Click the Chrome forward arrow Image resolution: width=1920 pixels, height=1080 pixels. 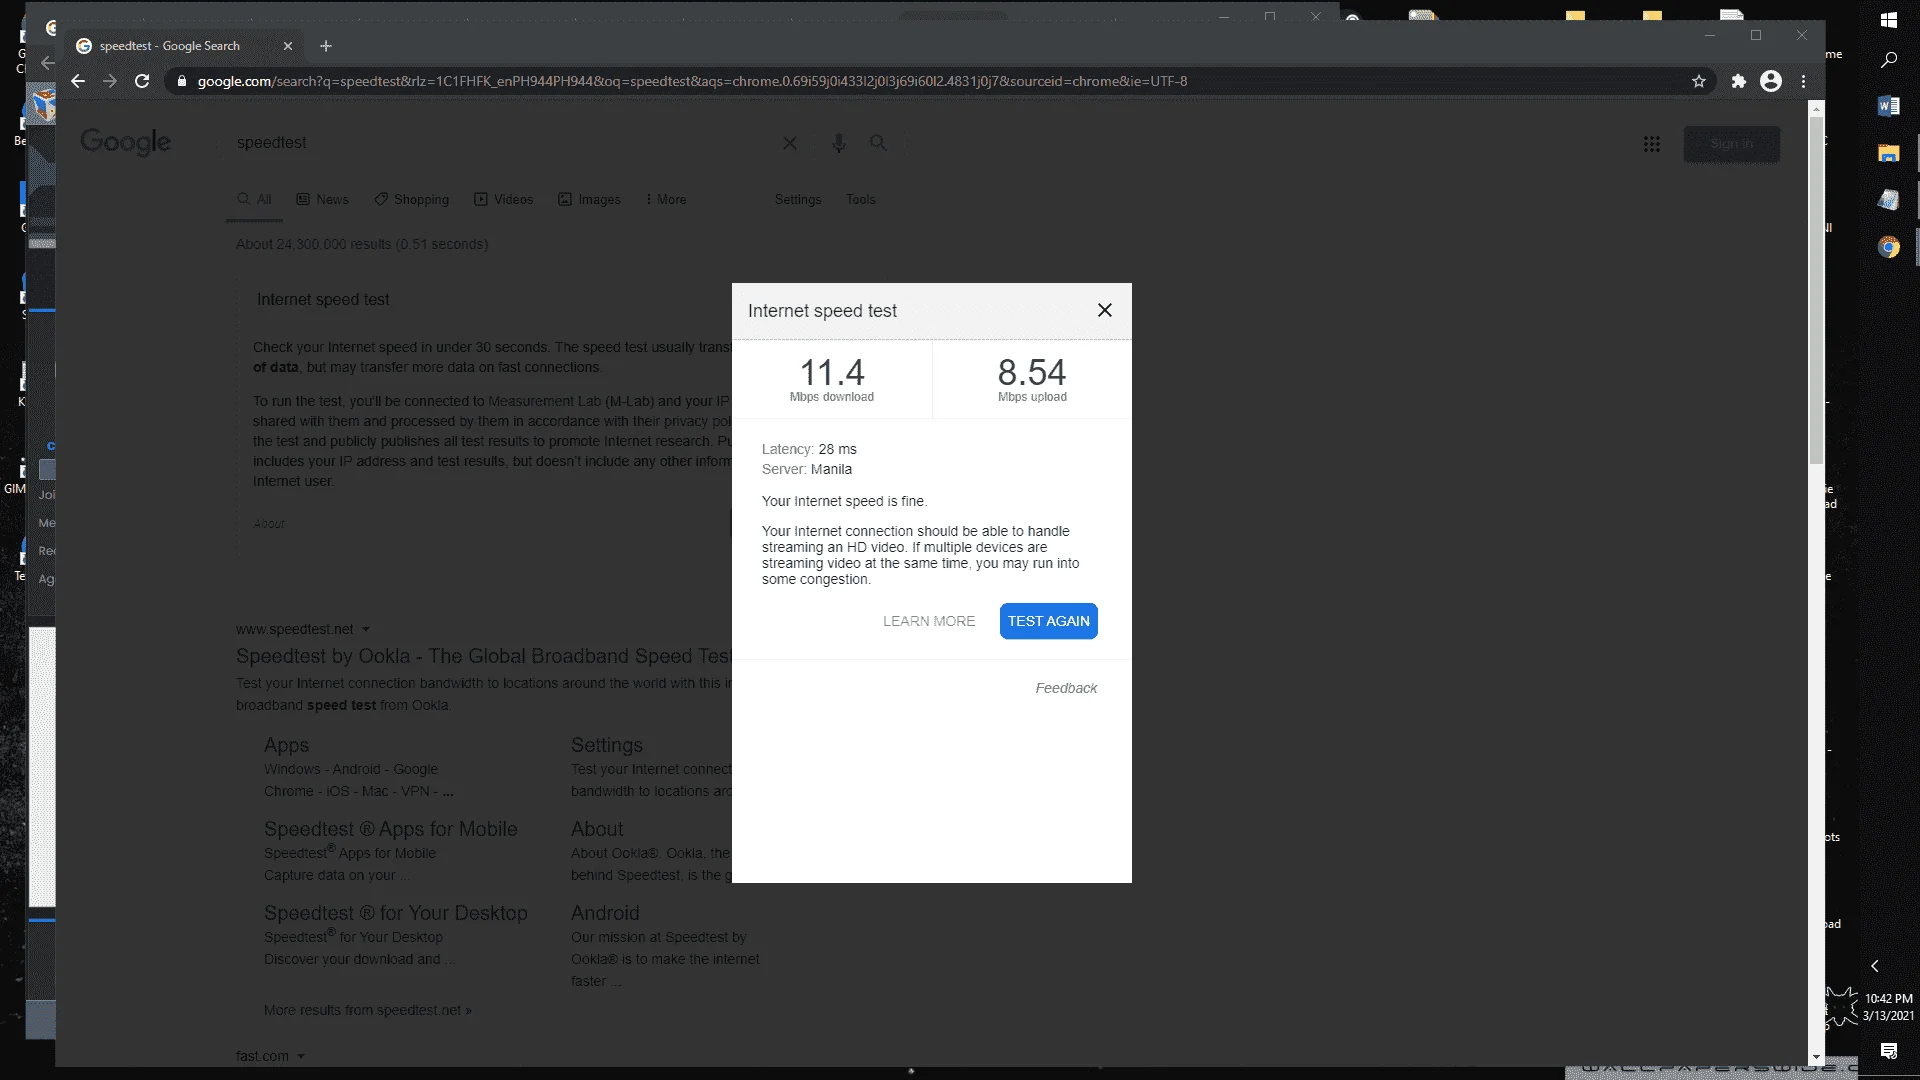coord(110,81)
